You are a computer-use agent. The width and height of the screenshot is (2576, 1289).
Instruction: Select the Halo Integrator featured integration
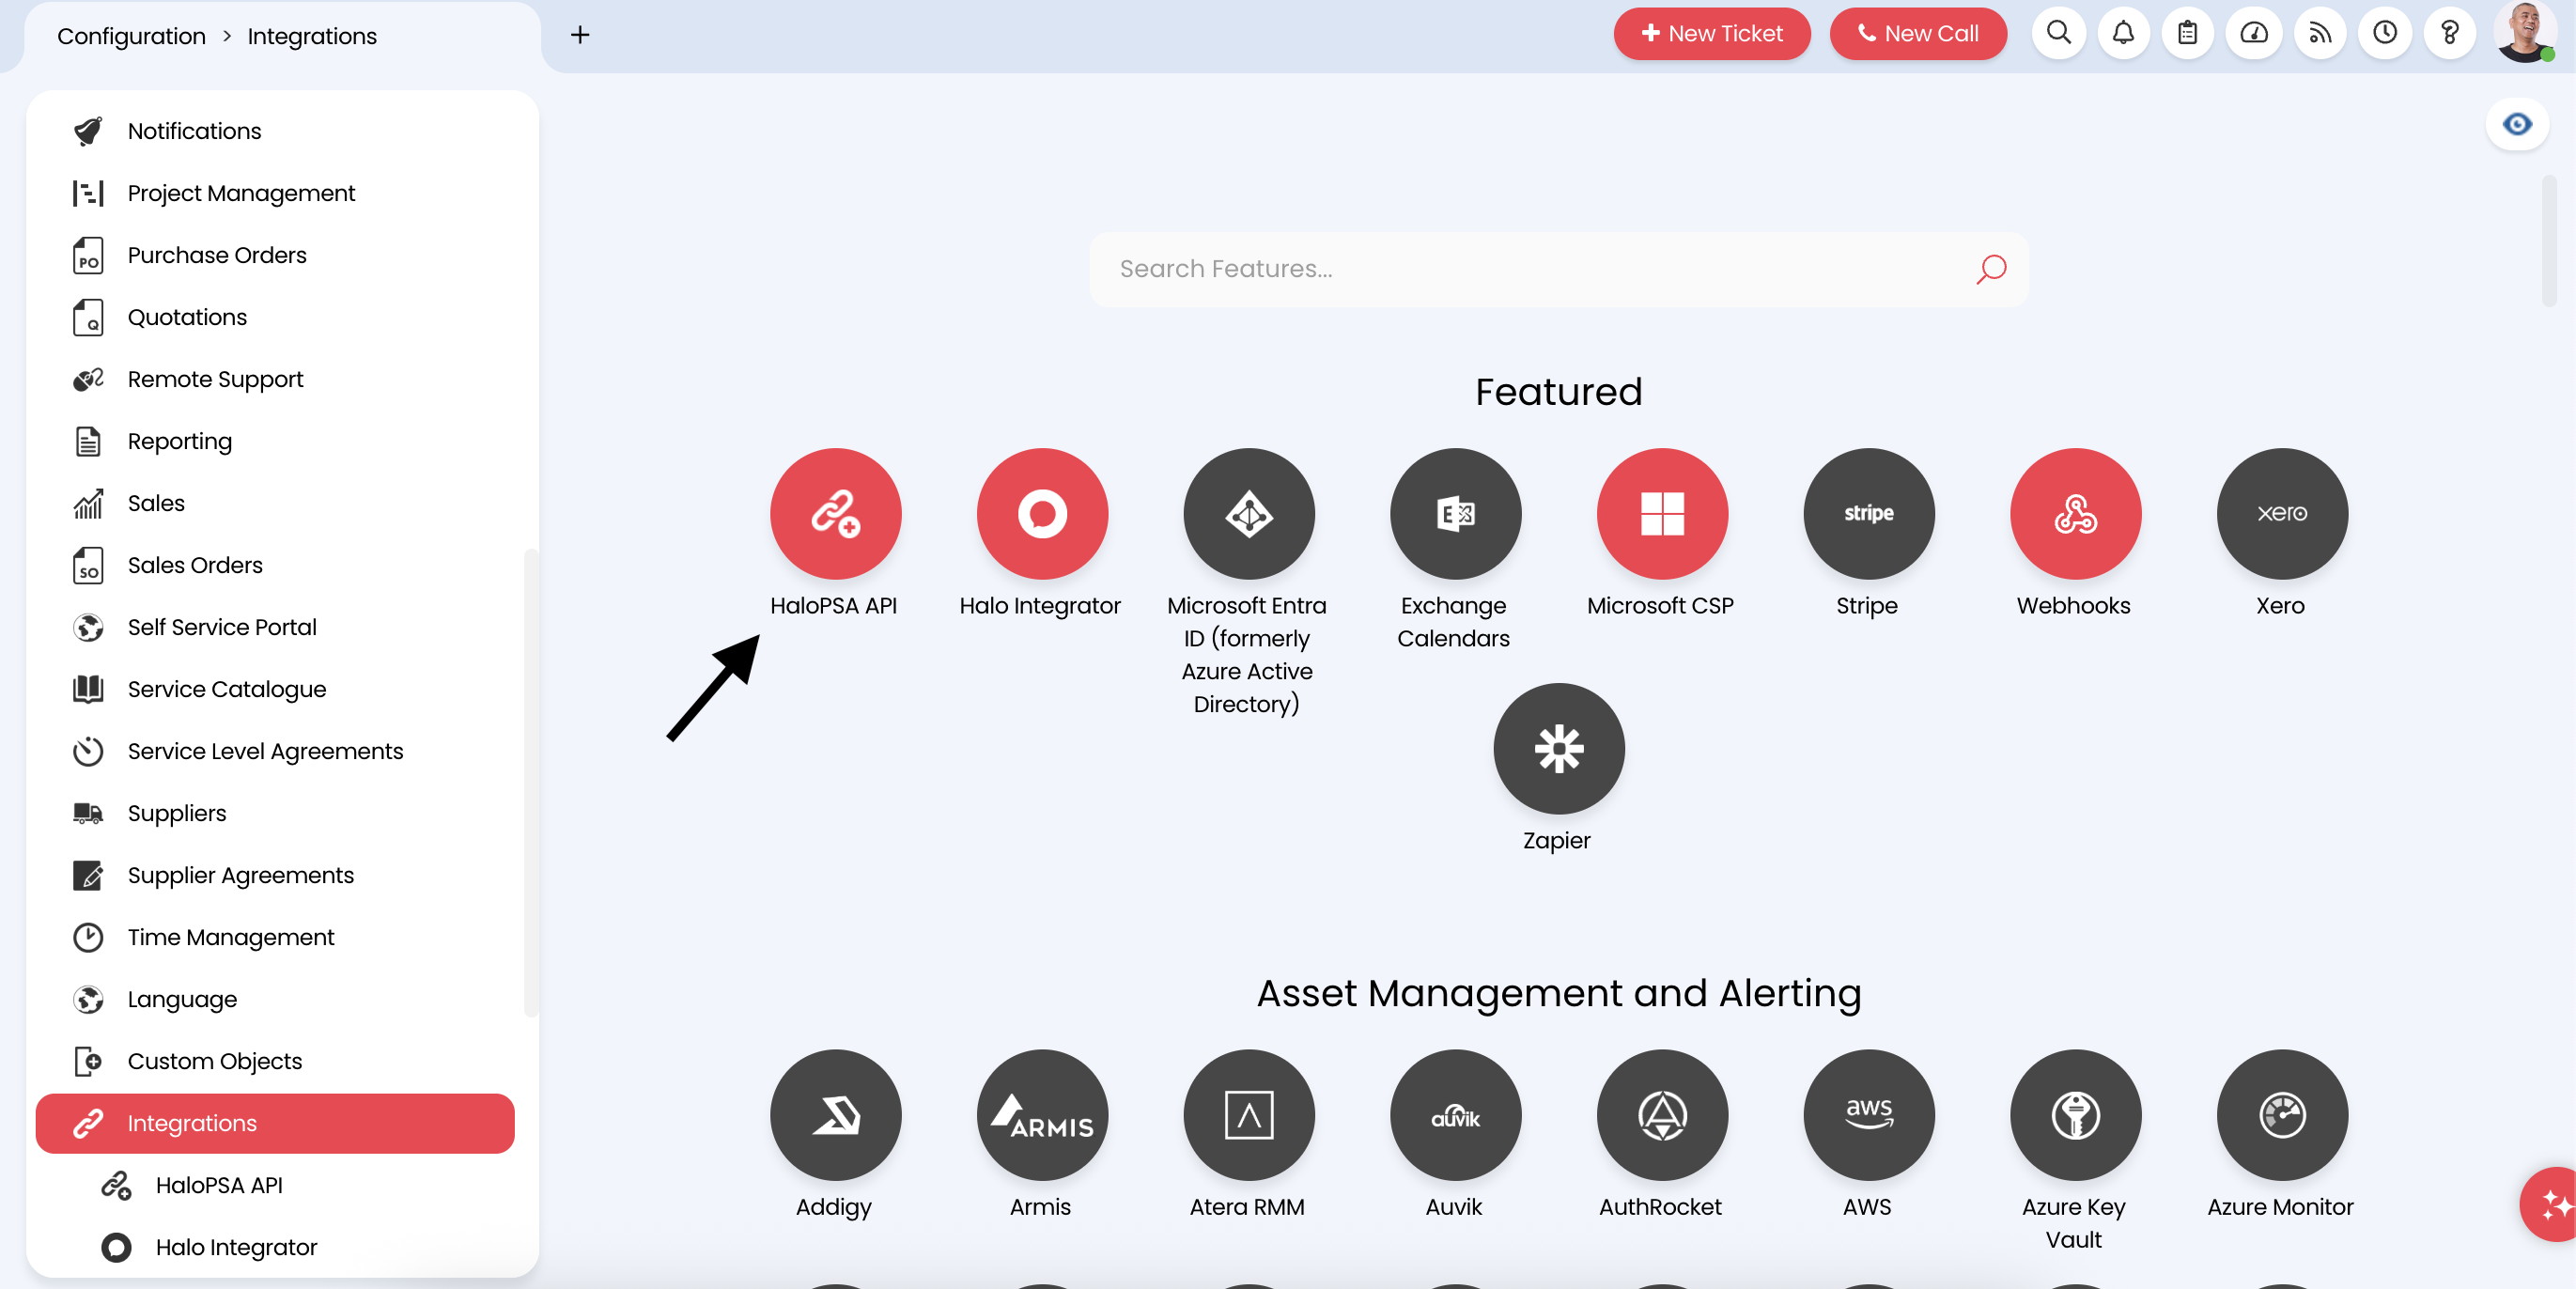pyautogui.click(x=1042, y=514)
